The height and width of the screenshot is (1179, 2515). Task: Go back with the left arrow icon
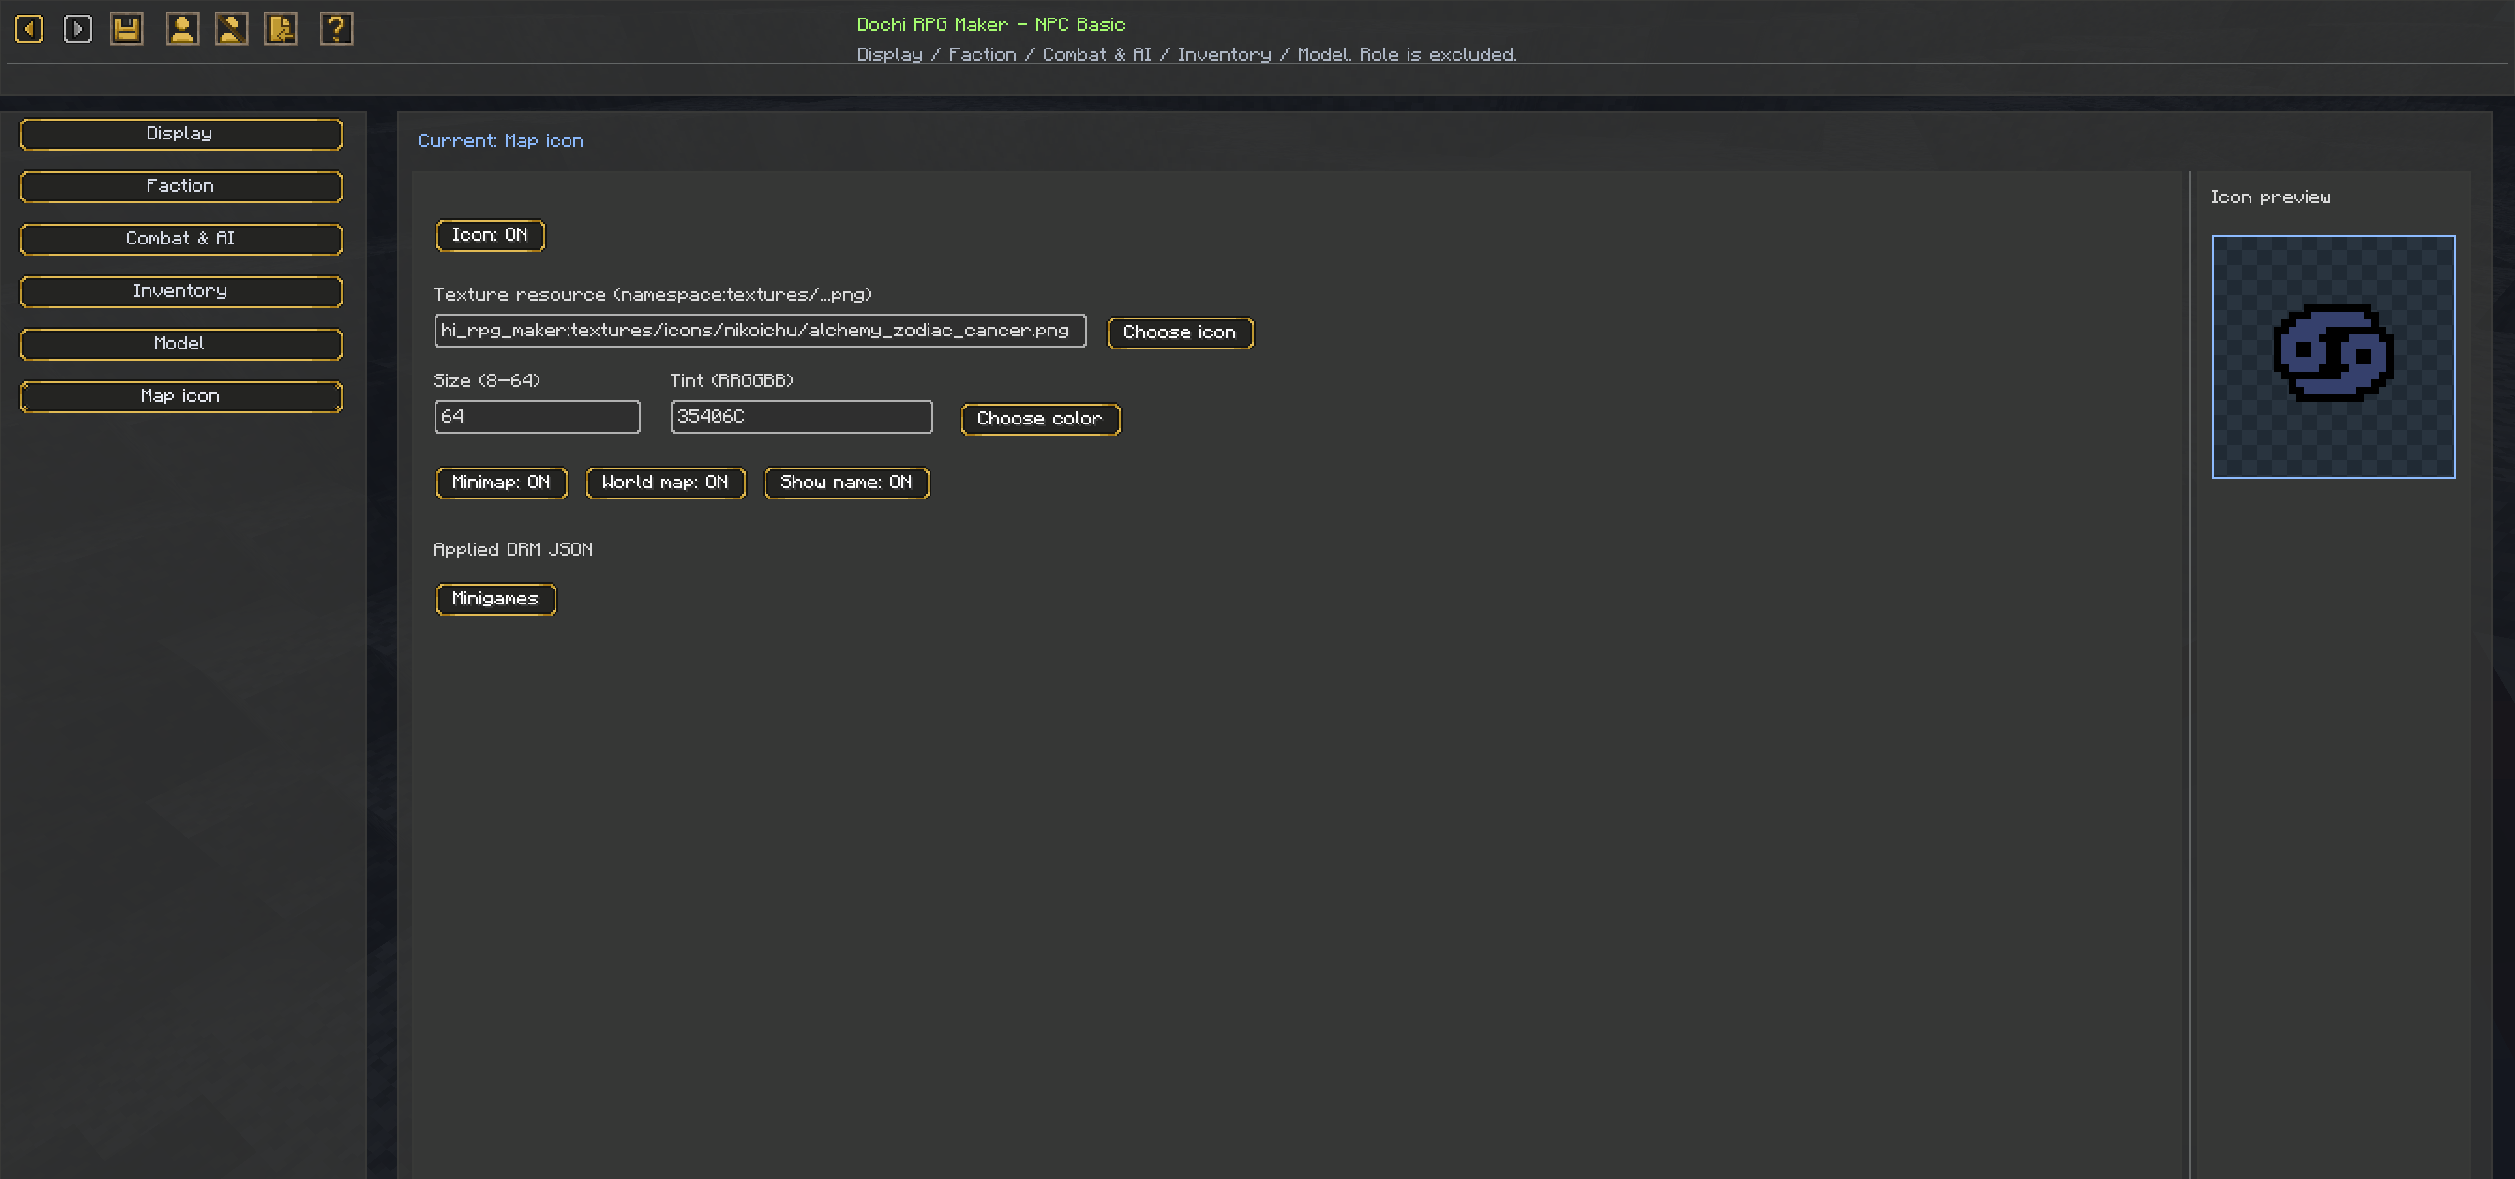(x=29, y=29)
